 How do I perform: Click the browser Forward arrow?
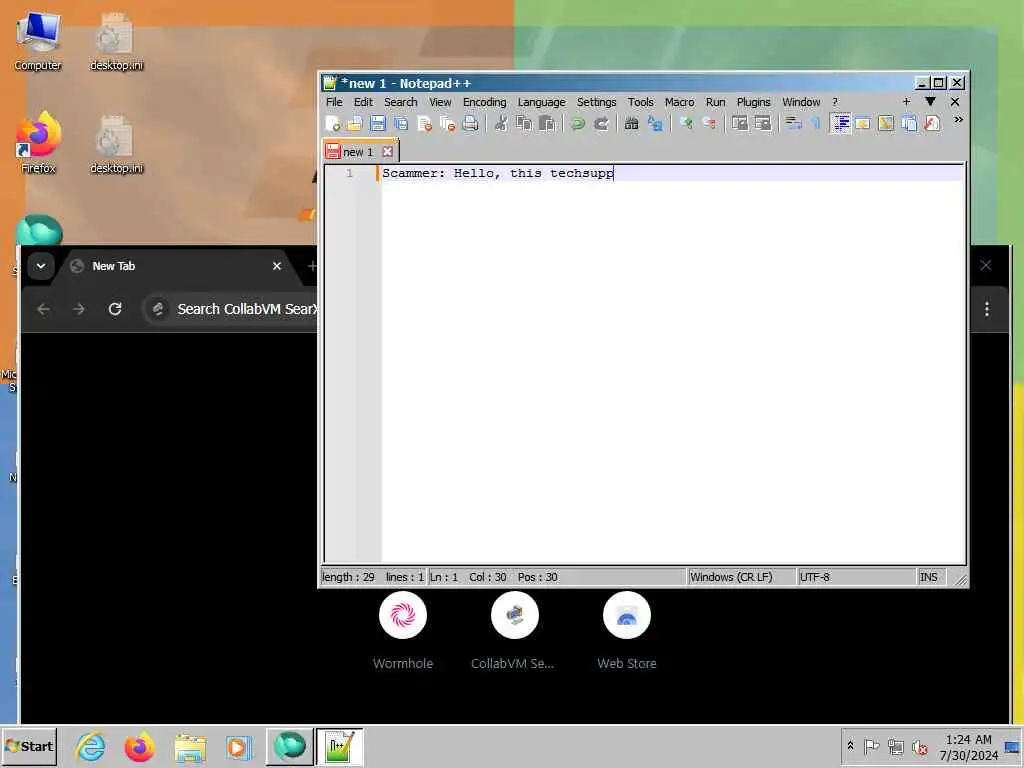(x=79, y=309)
